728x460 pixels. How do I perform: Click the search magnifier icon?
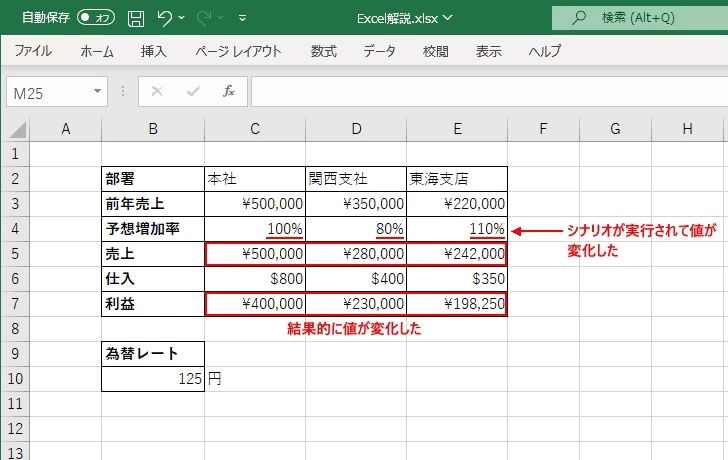[578, 18]
